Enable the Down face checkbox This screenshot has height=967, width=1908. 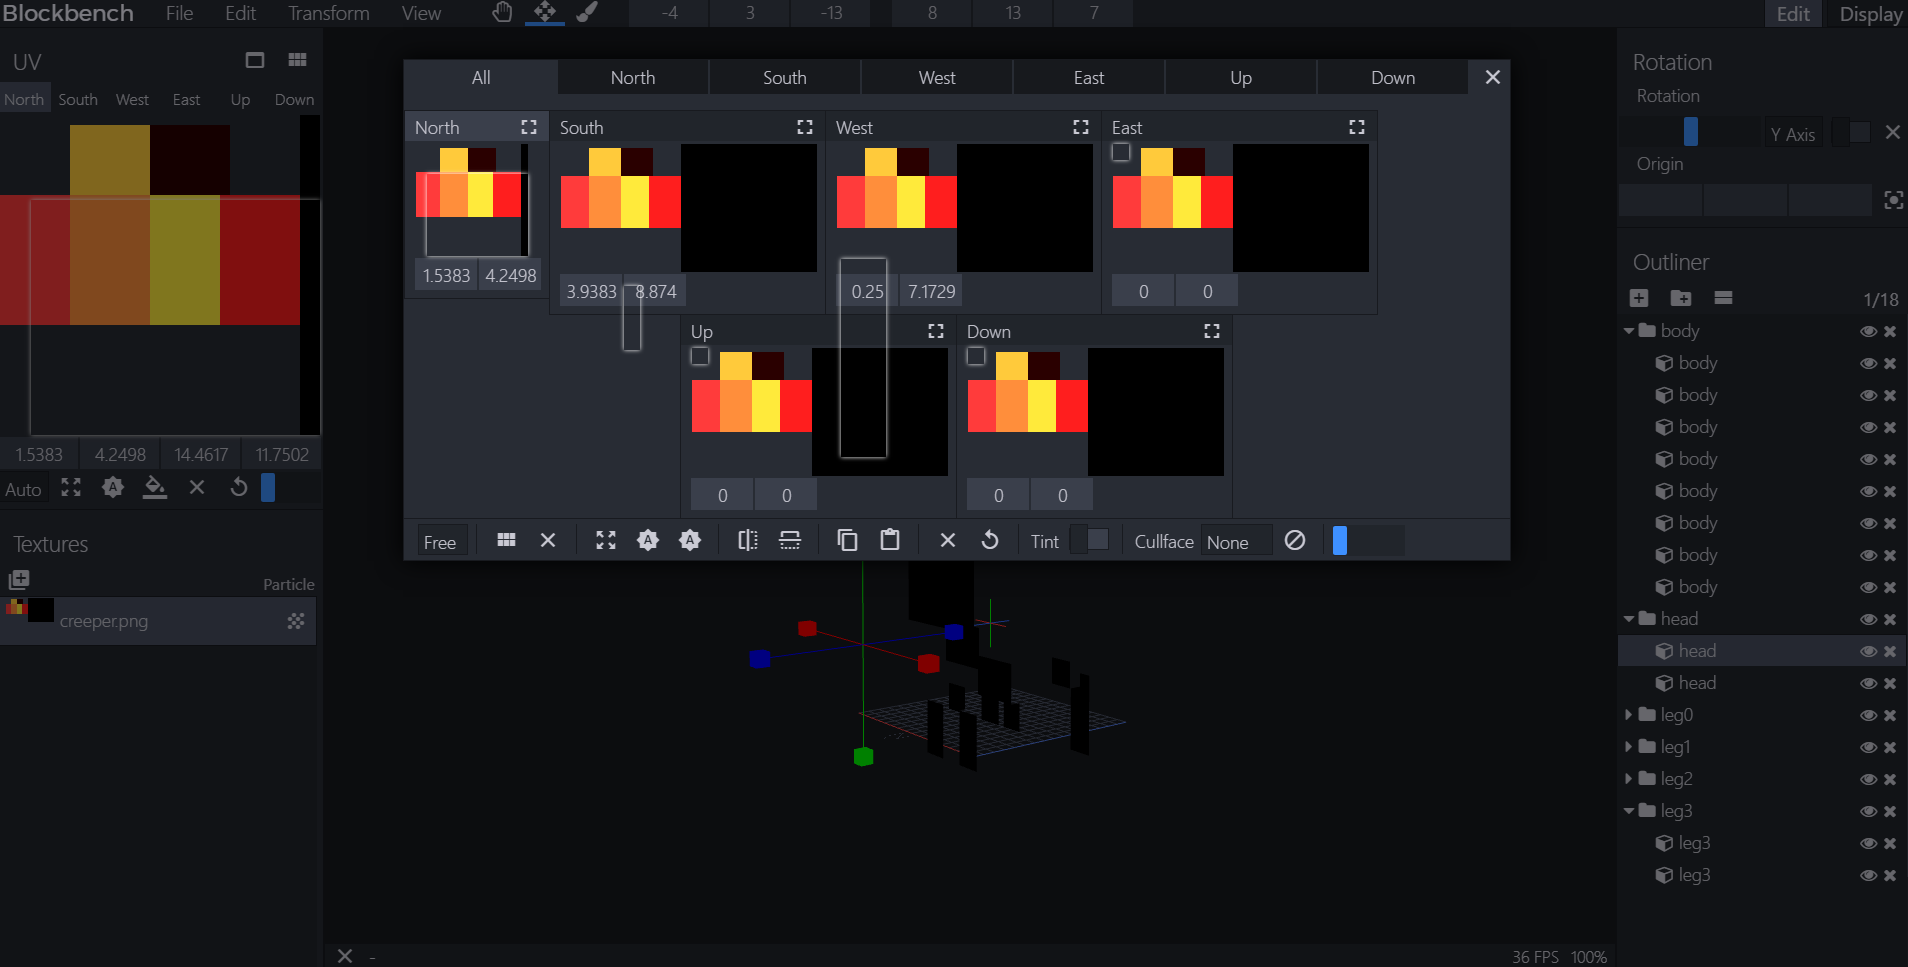pos(976,356)
